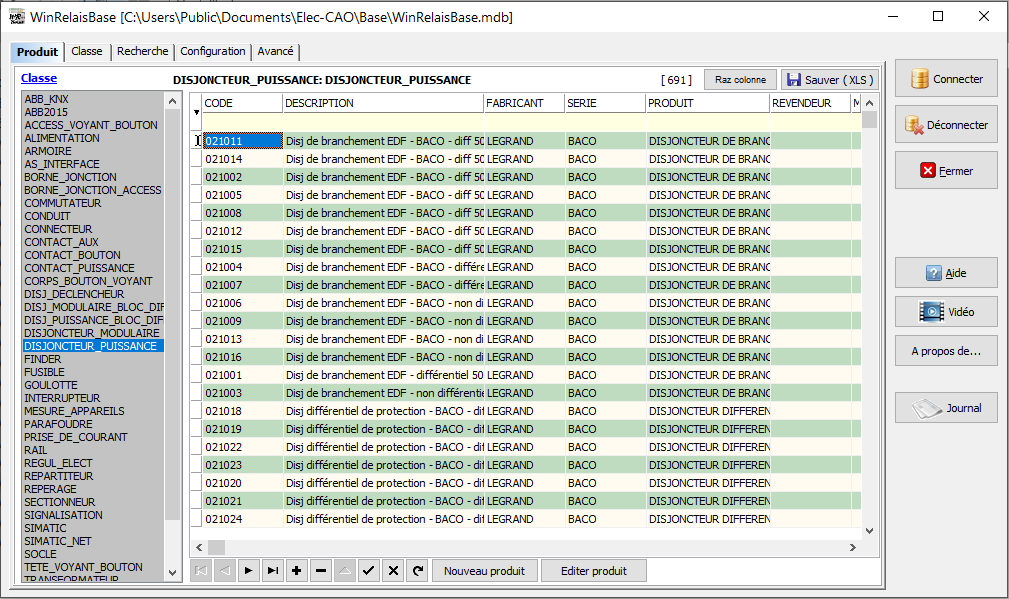Insert a record with the plus icon

coord(296,571)
